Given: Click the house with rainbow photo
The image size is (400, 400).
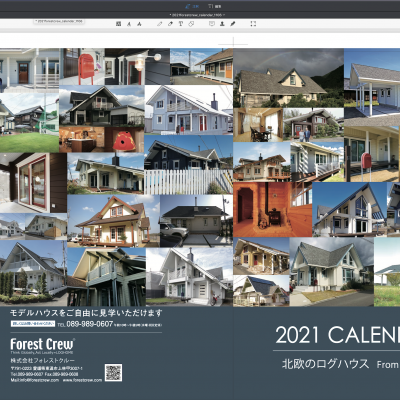Looking at the screenshot, I should [x=288, y=78].
